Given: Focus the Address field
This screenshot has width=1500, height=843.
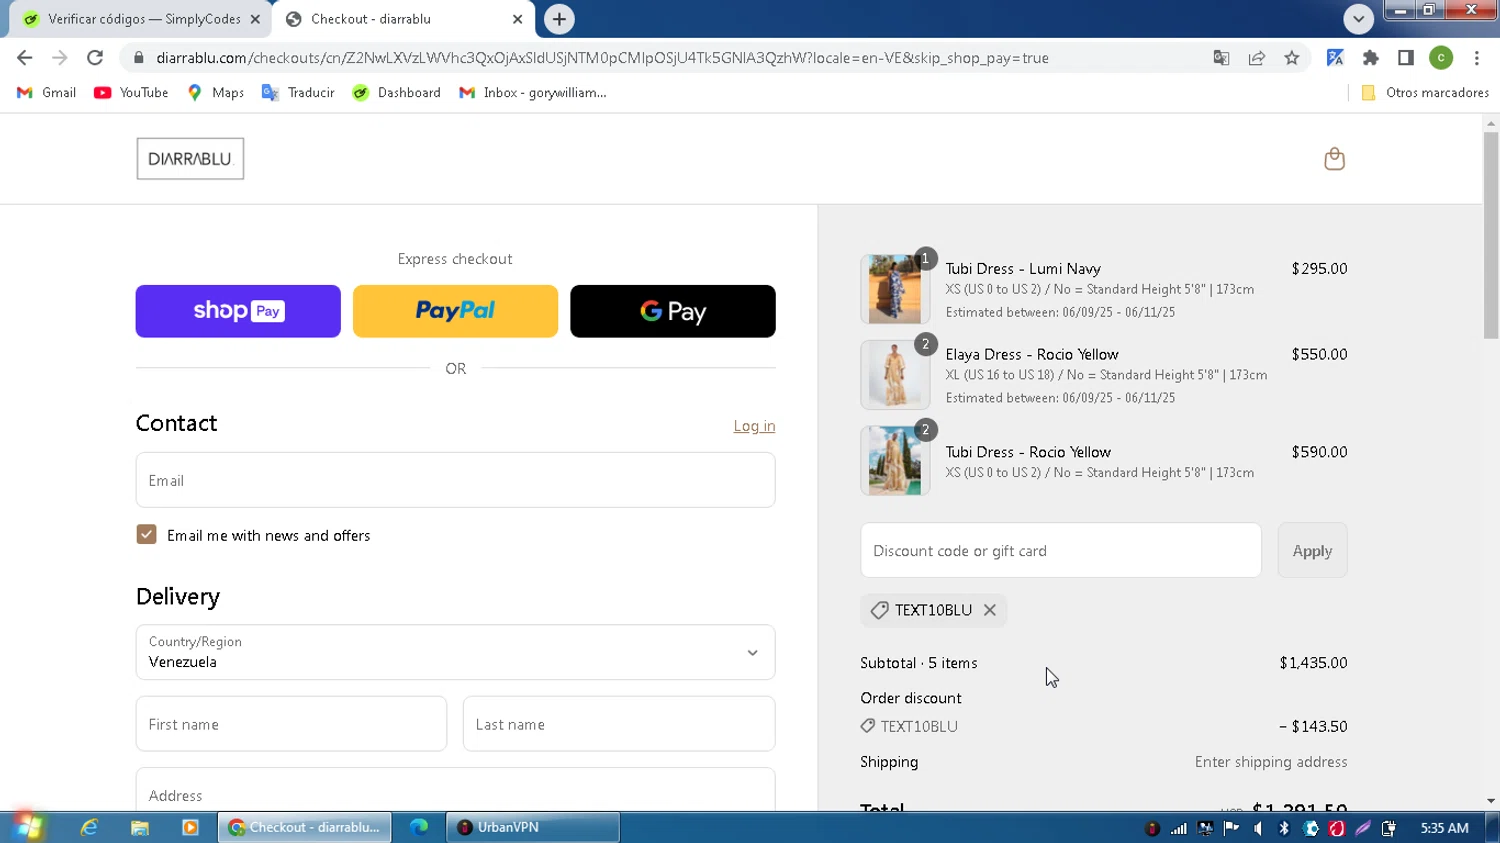Looking at the screenshot, I should click(455, 790).
